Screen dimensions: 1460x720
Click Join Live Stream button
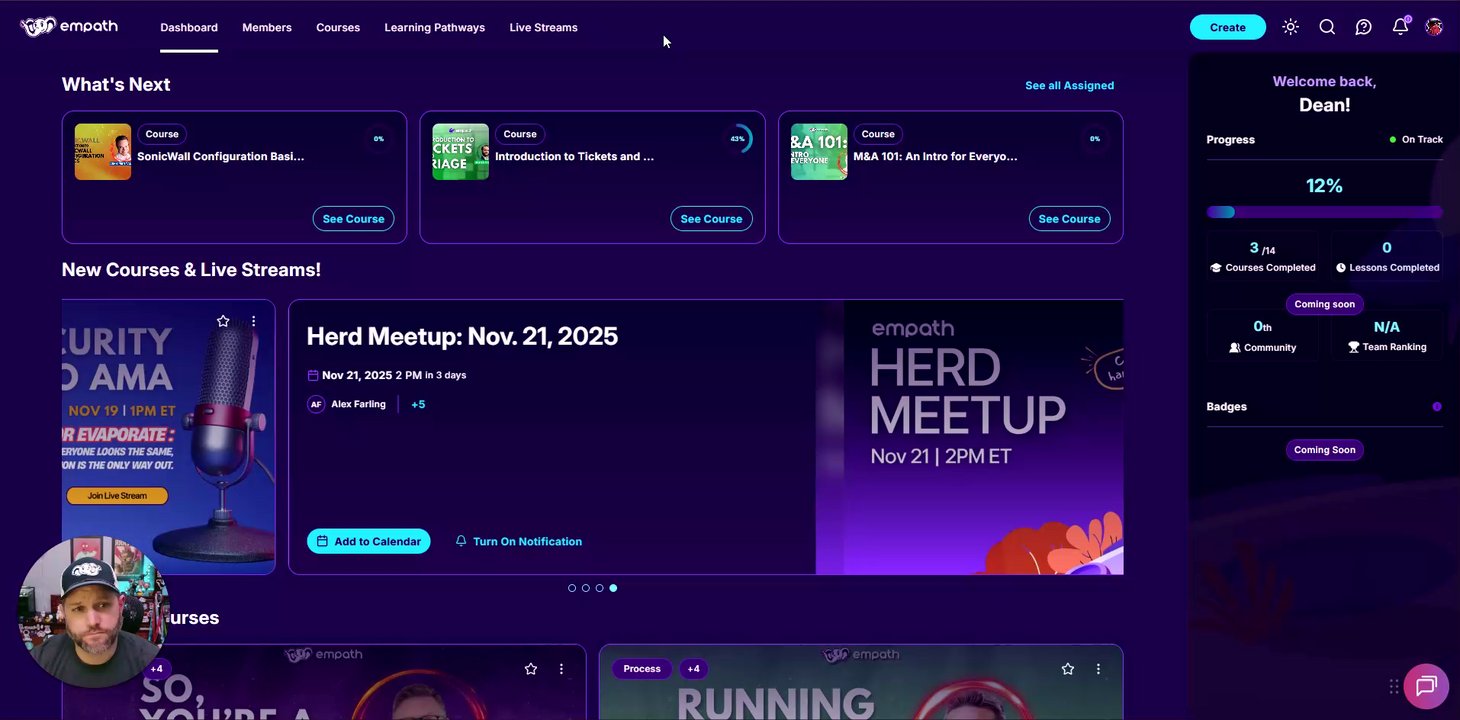117,495
